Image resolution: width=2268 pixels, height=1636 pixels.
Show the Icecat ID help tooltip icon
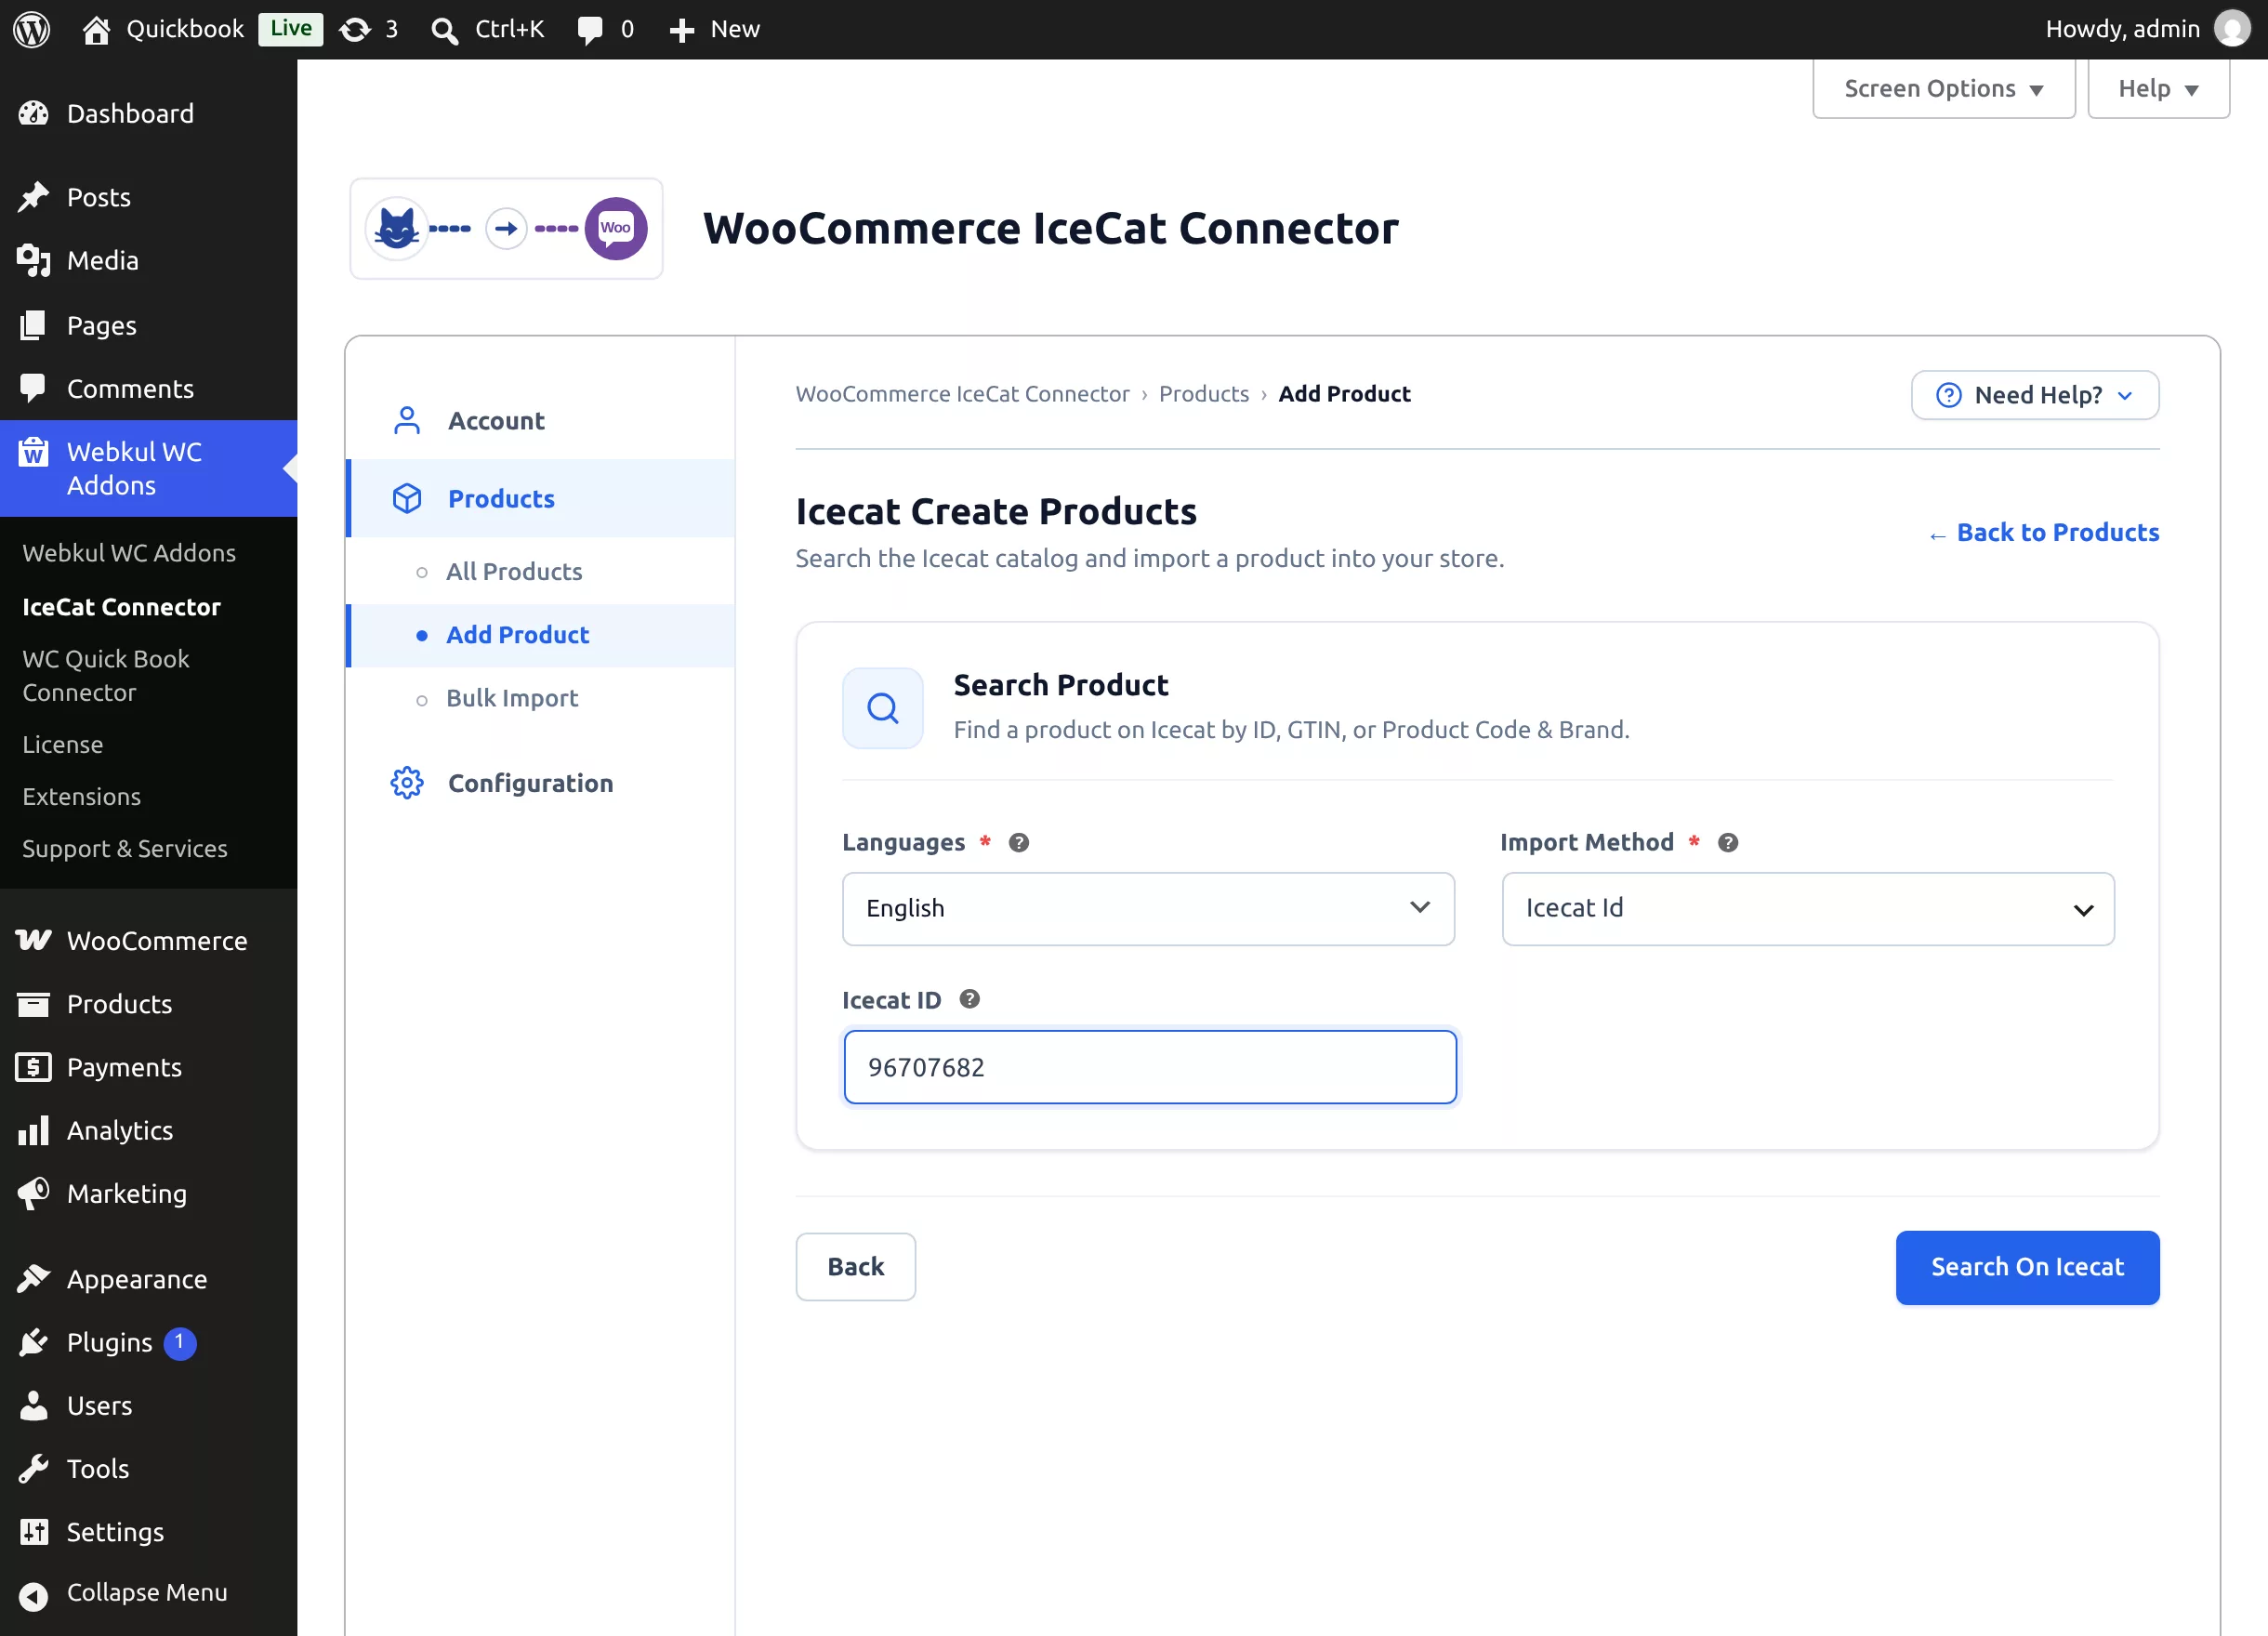[x=969, y=998]
